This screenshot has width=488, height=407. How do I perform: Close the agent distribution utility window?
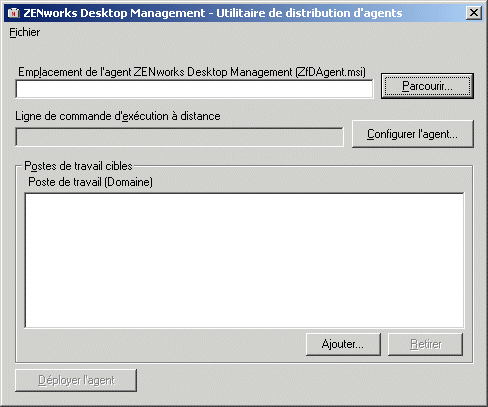474,13
